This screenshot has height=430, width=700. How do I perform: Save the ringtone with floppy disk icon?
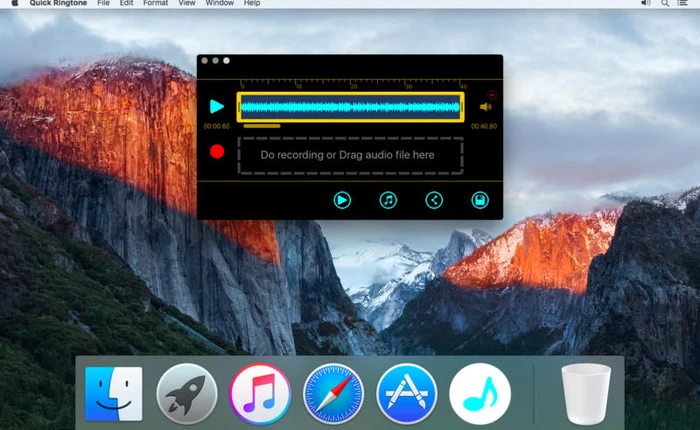[x=480, y=200]
